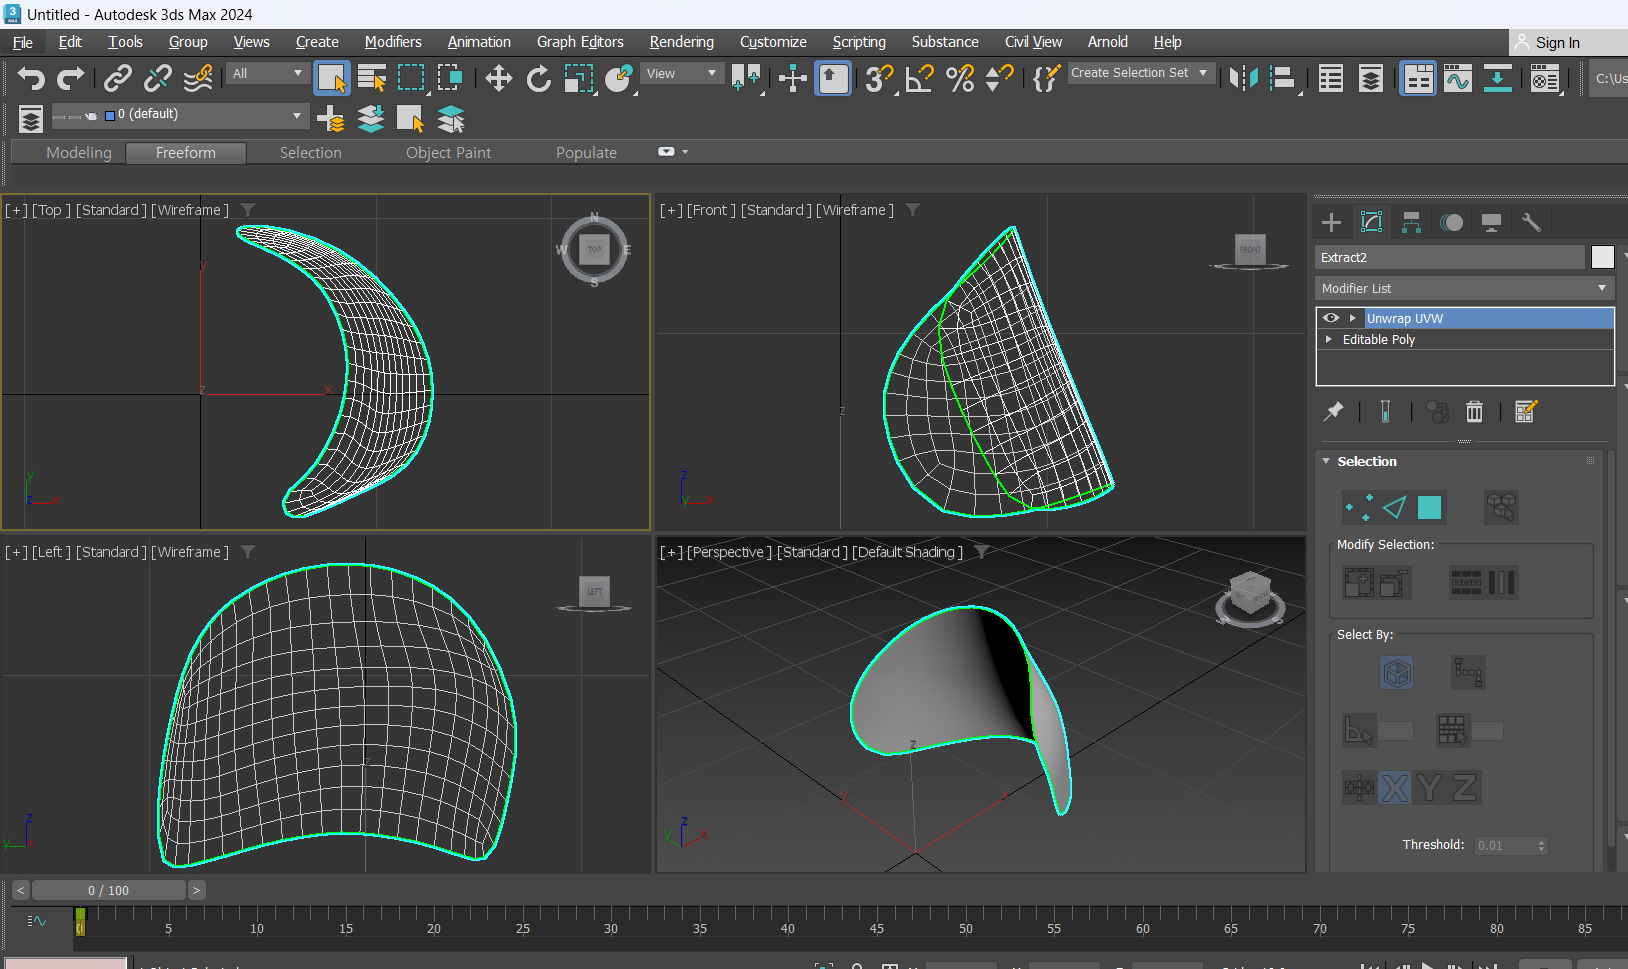Open the Modifiers menu

tap(393, 42)
